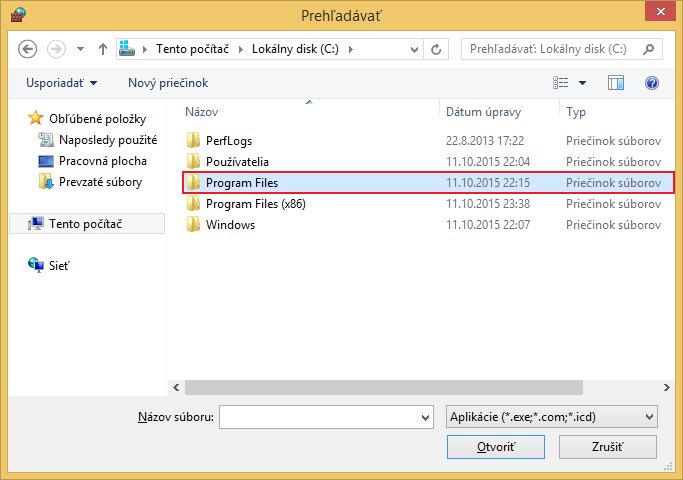Screen dimensions: 683x480
Task: Click the Používatelia folder icon
Action: [193, 161]
